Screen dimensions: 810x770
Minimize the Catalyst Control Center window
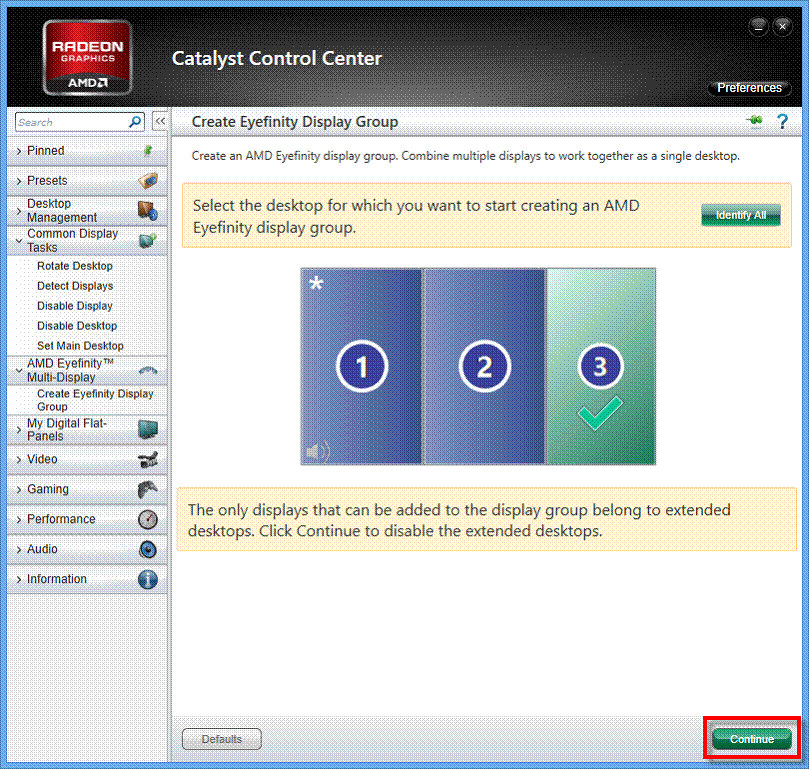pos(758,26)
